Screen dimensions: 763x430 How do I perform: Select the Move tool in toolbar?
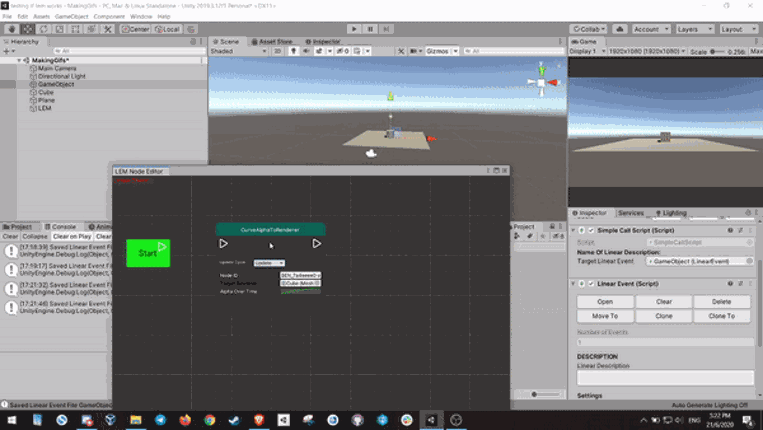coord(28,29)
